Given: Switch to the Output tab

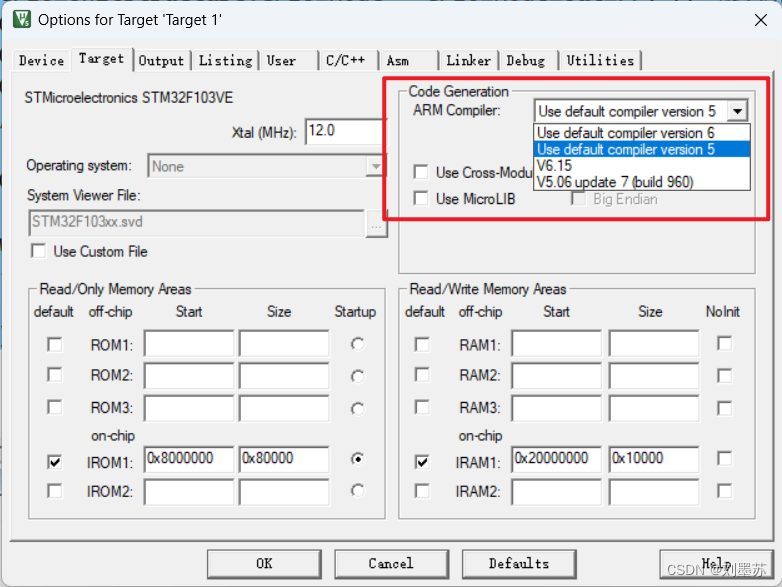Looking at the screenshot, I should pos(161,61).
